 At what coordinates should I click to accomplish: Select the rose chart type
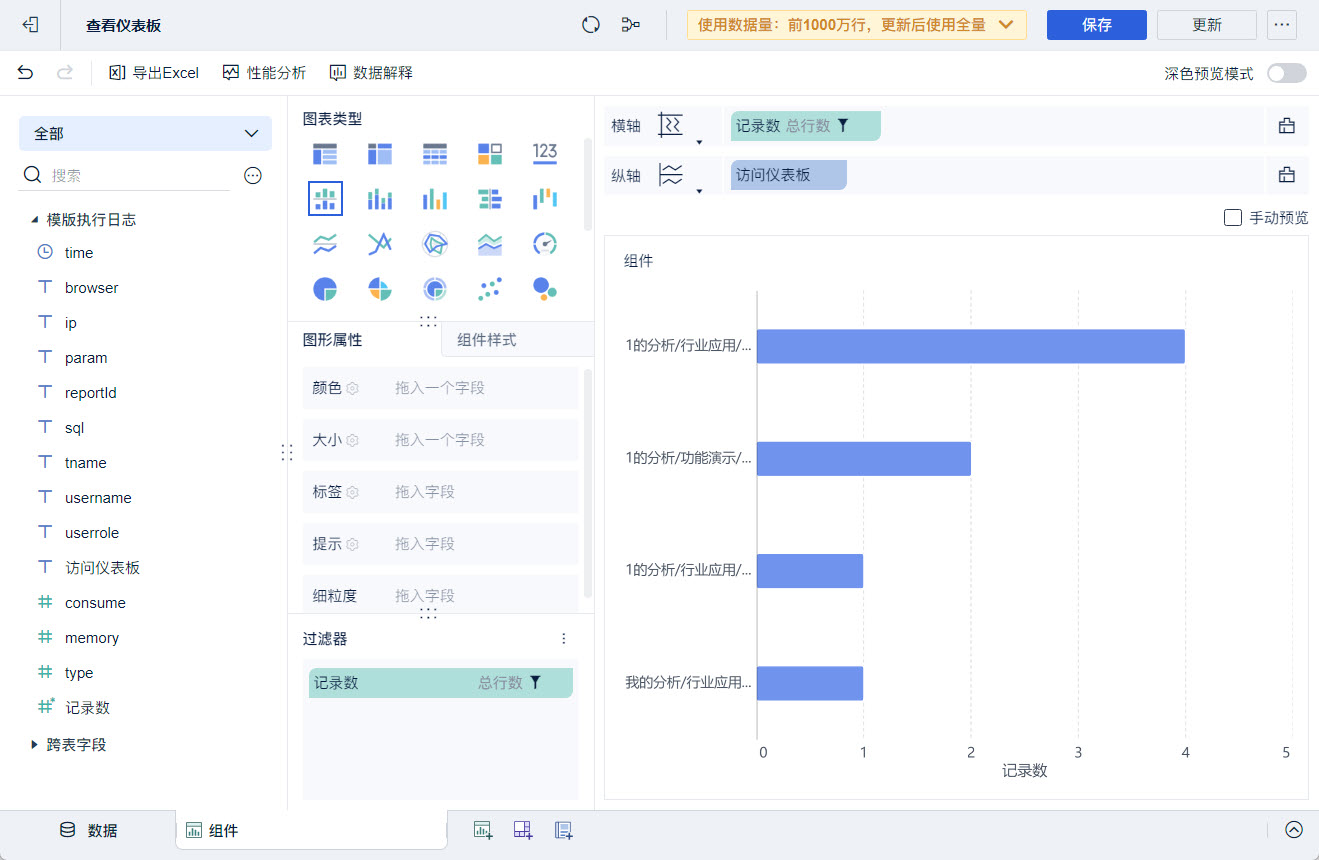380,289
